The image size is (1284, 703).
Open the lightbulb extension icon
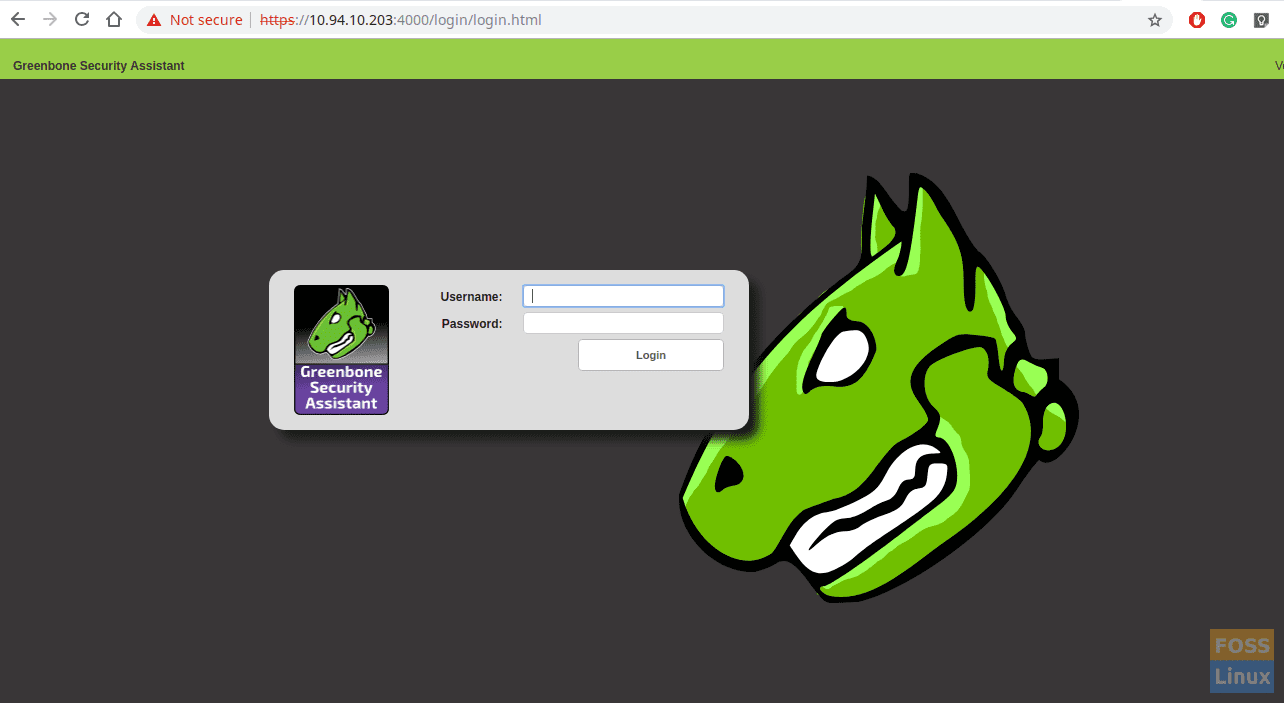pyautogui.click(x=1261, y=20)
